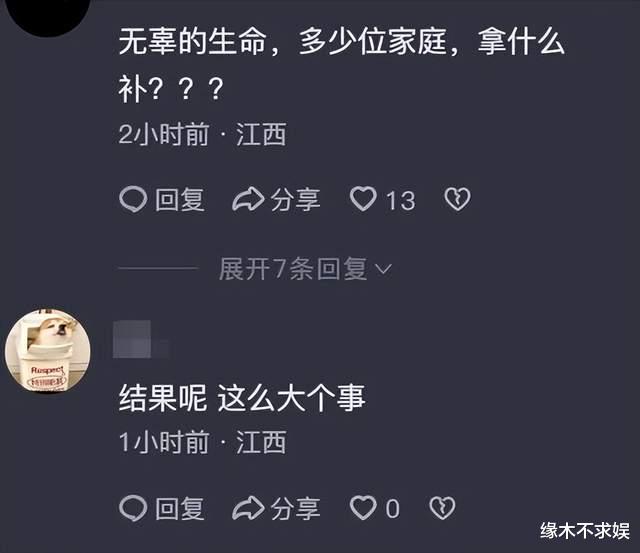Click the like count 13
Viewport: 640px width, 553px height.
point(400,200)
